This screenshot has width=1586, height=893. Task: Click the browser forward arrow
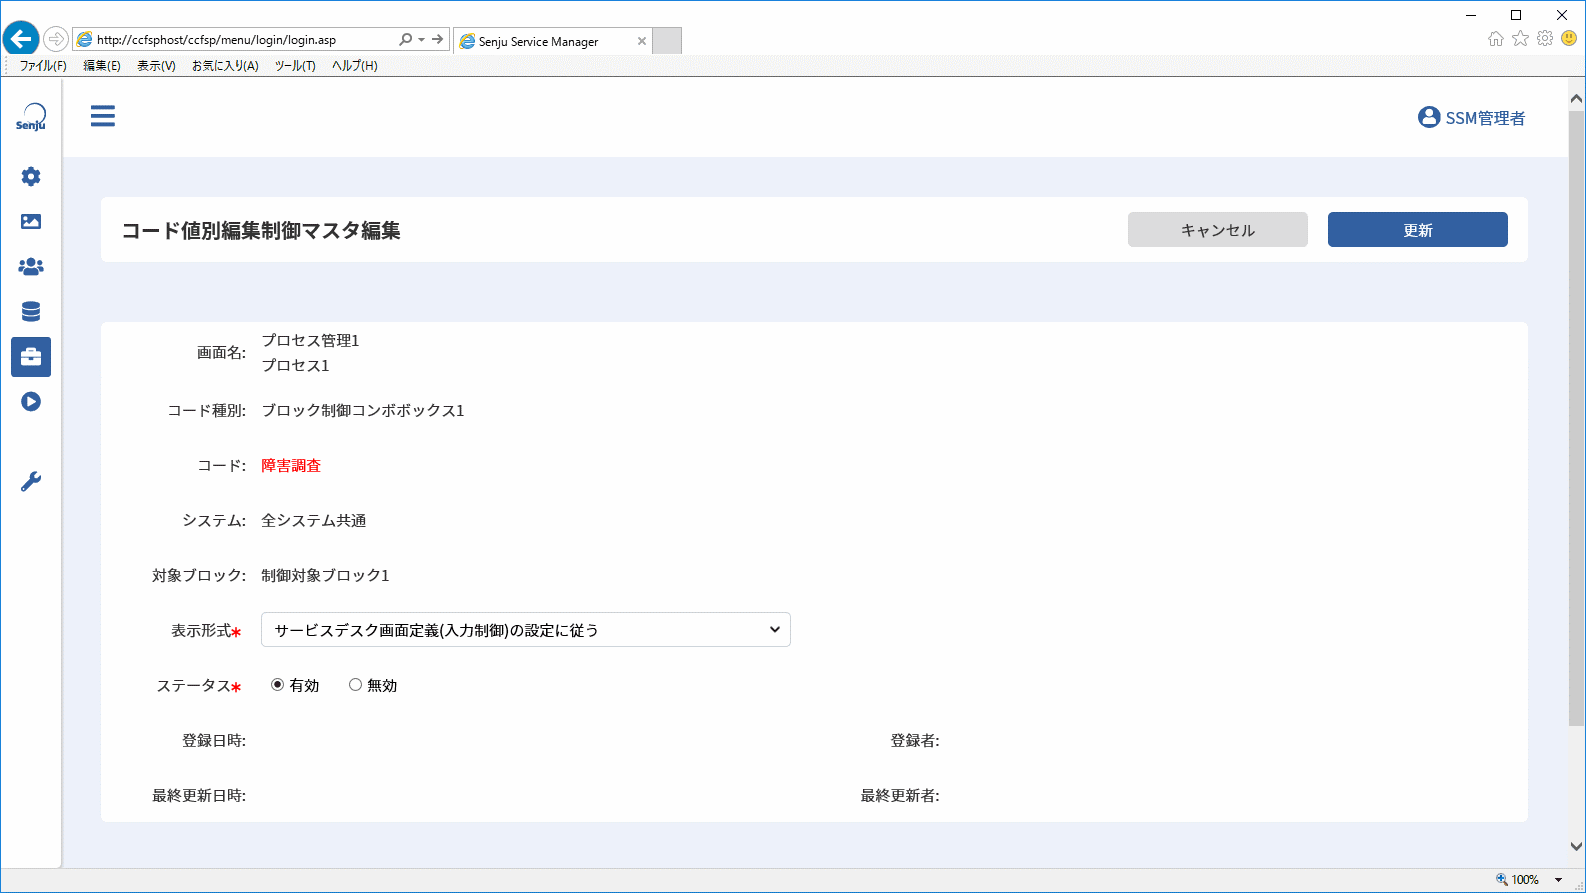[56, 39]
